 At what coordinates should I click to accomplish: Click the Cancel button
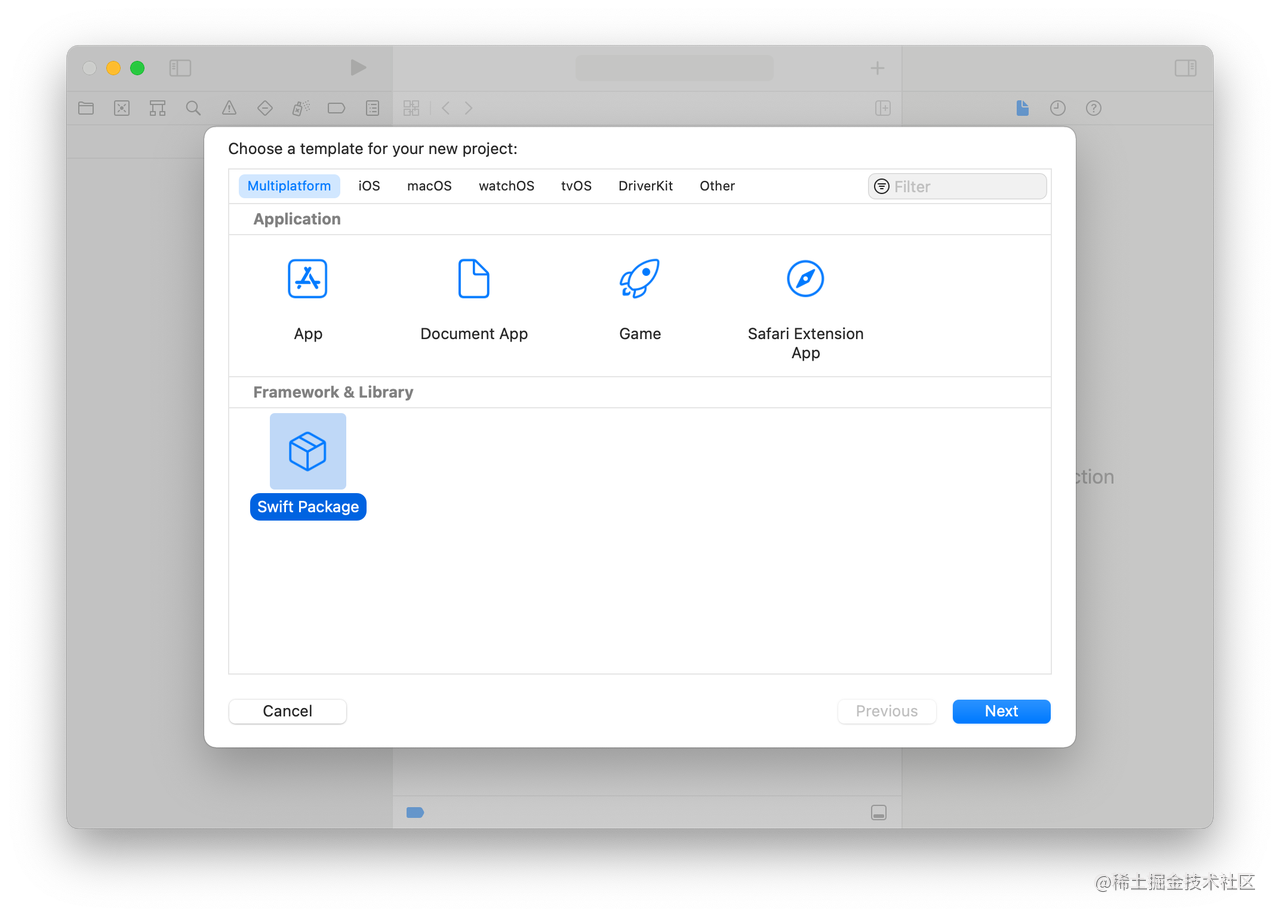[288, 711]
